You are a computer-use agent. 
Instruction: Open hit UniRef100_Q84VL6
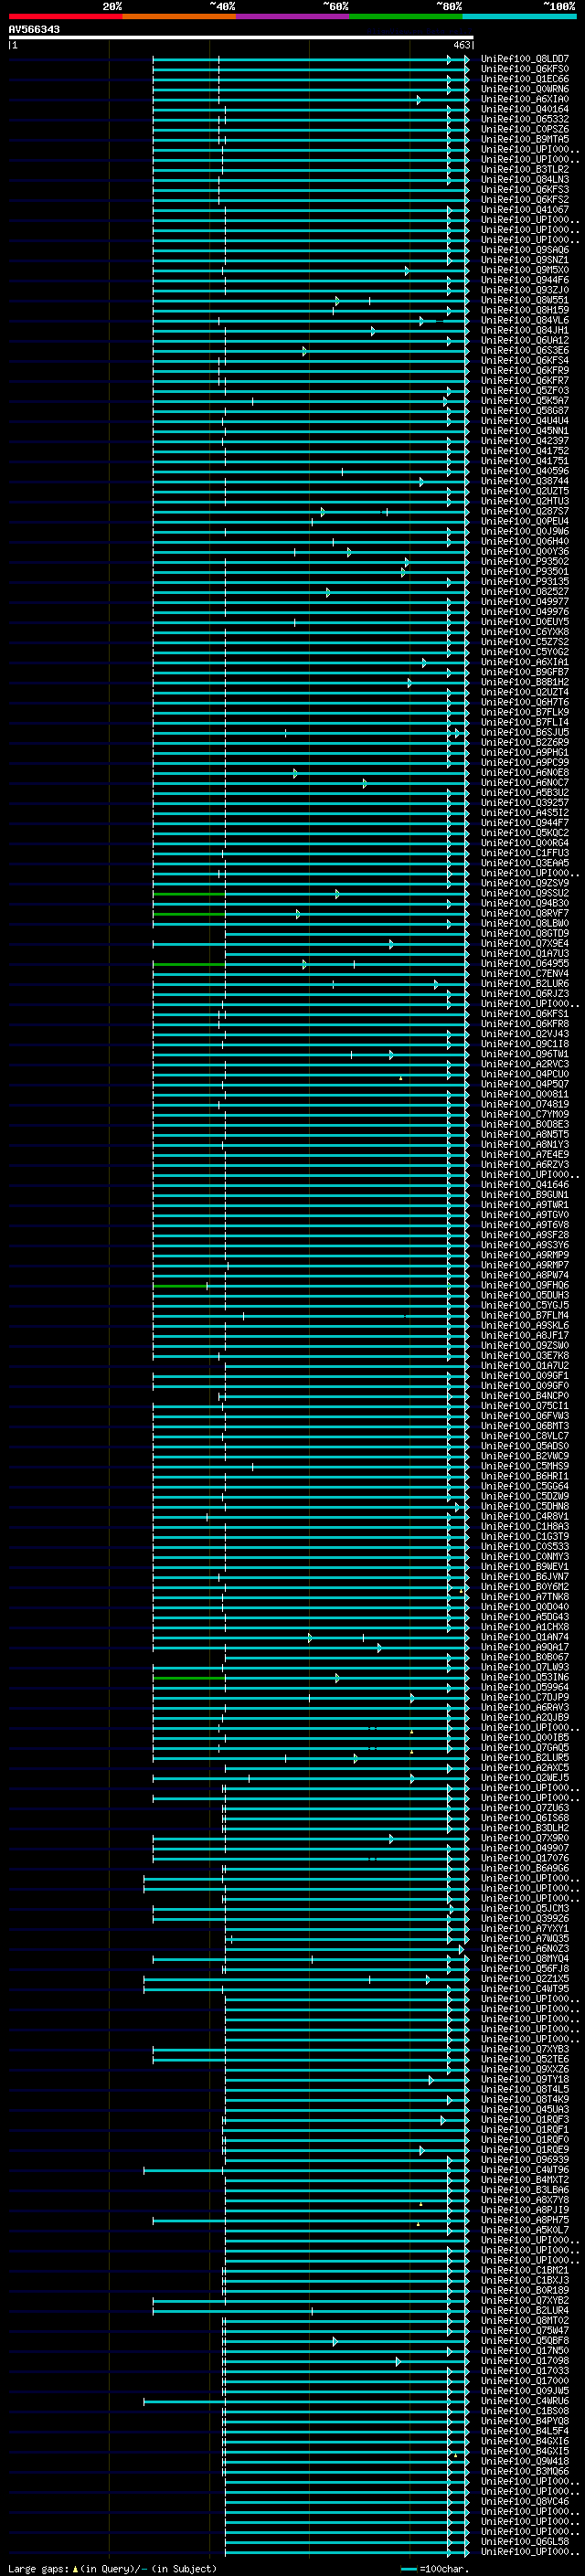tap(525, 320)
